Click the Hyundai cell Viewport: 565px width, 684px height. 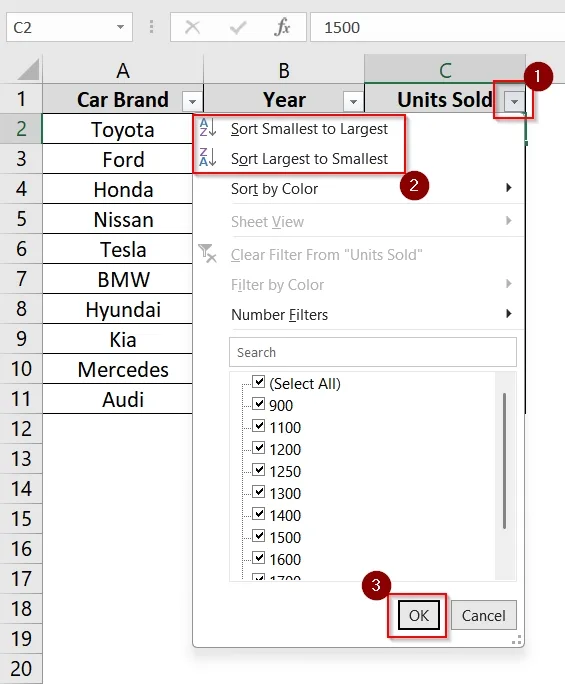pyautogui.click(x=117, y=309)
